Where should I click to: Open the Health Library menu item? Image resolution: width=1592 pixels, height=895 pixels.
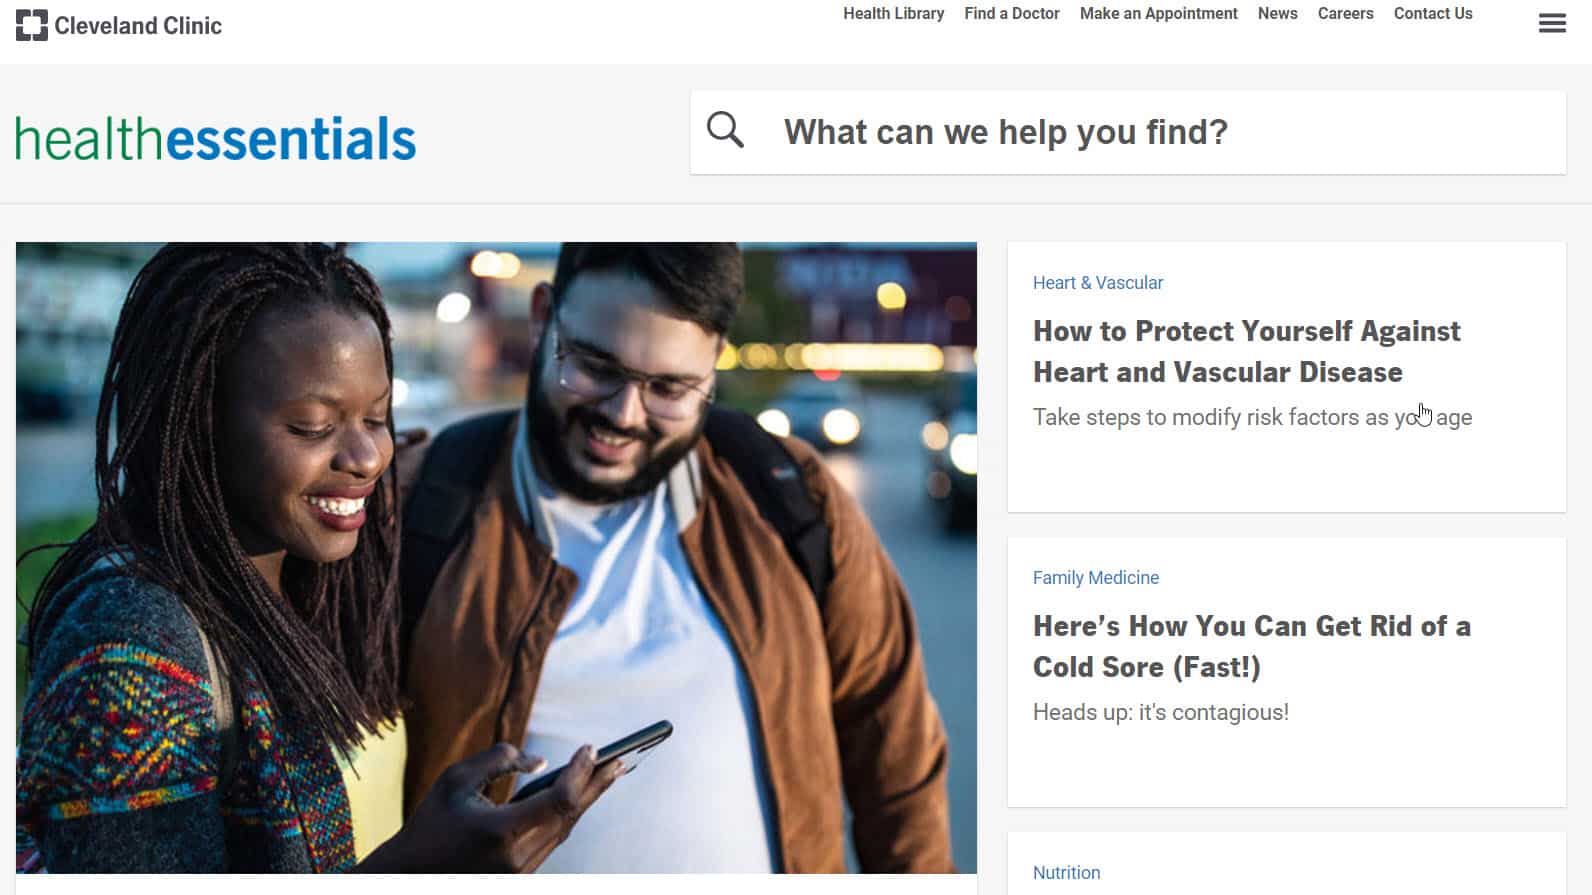(893, 13)
